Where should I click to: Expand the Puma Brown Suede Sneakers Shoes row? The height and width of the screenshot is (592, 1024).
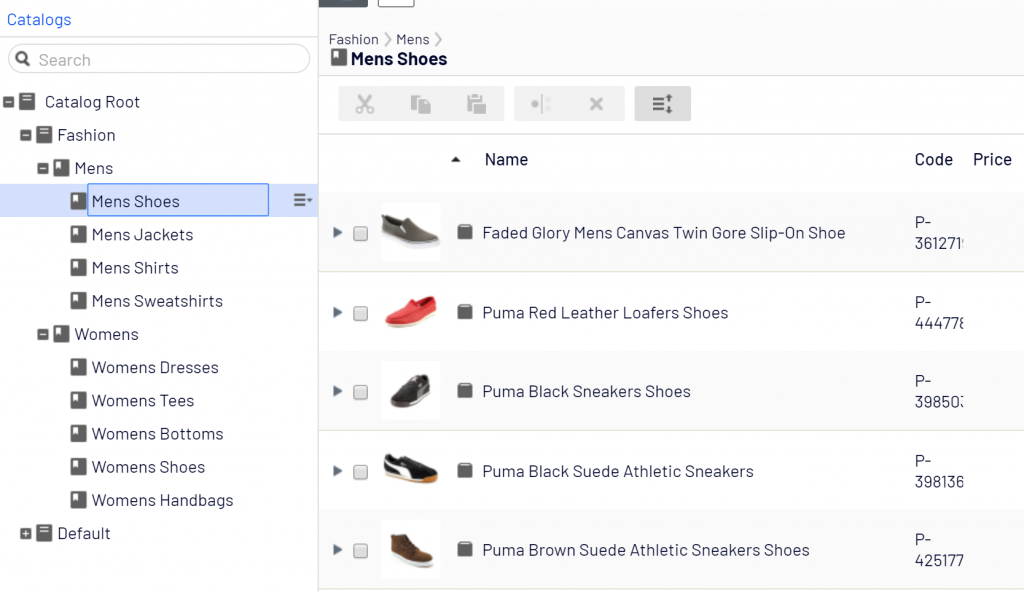[338, 550]
